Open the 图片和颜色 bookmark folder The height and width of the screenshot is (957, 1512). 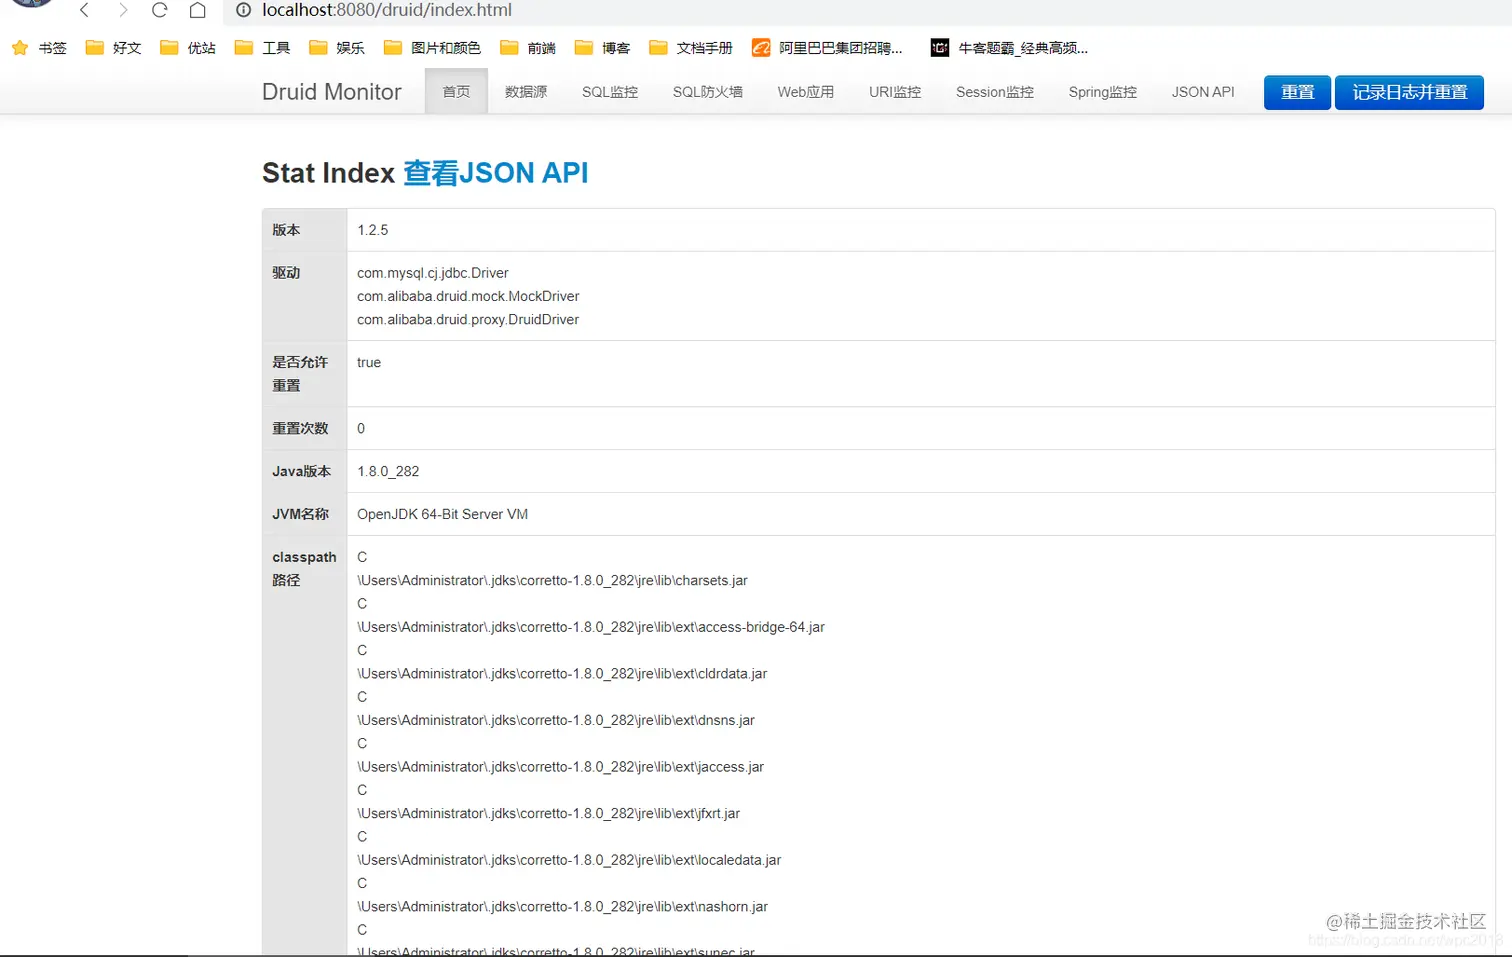click(x=432, y=48)
